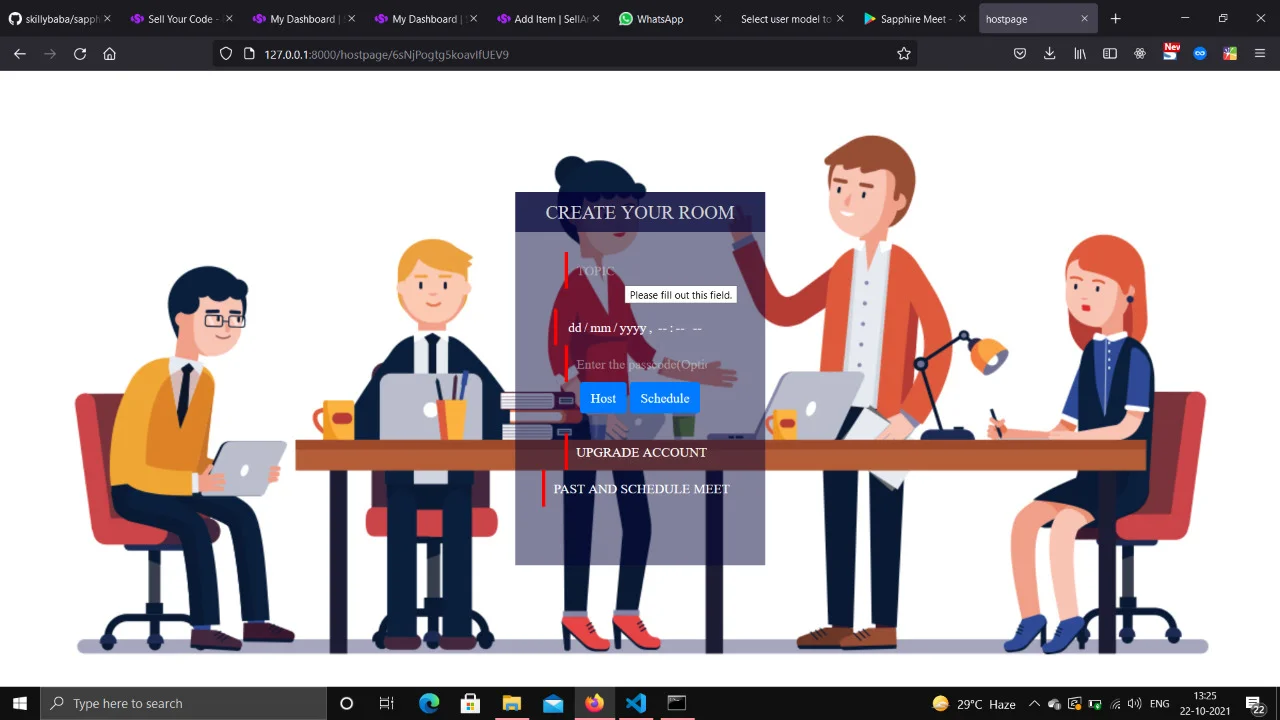Focus the TOPIC input field

pos(641,271)
